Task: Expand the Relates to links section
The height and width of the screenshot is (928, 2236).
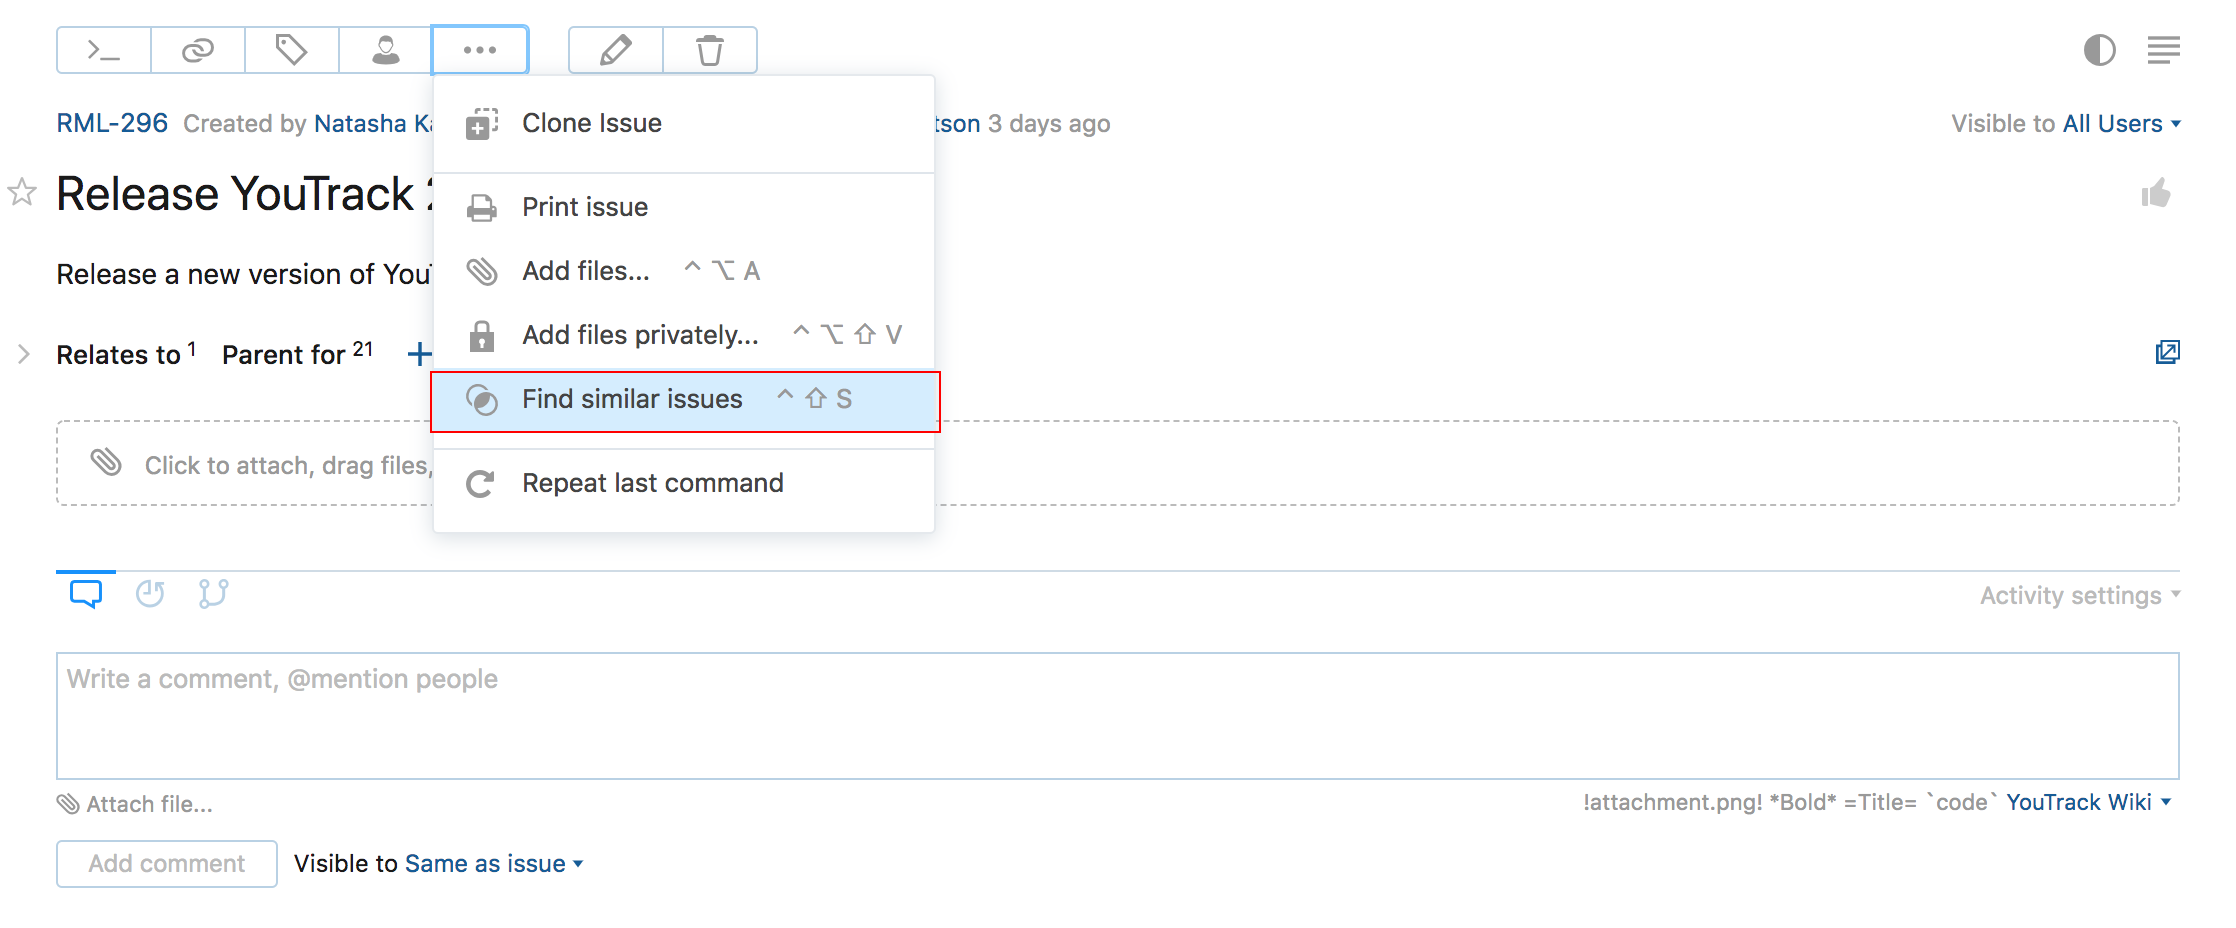Action: click(24, 354)
